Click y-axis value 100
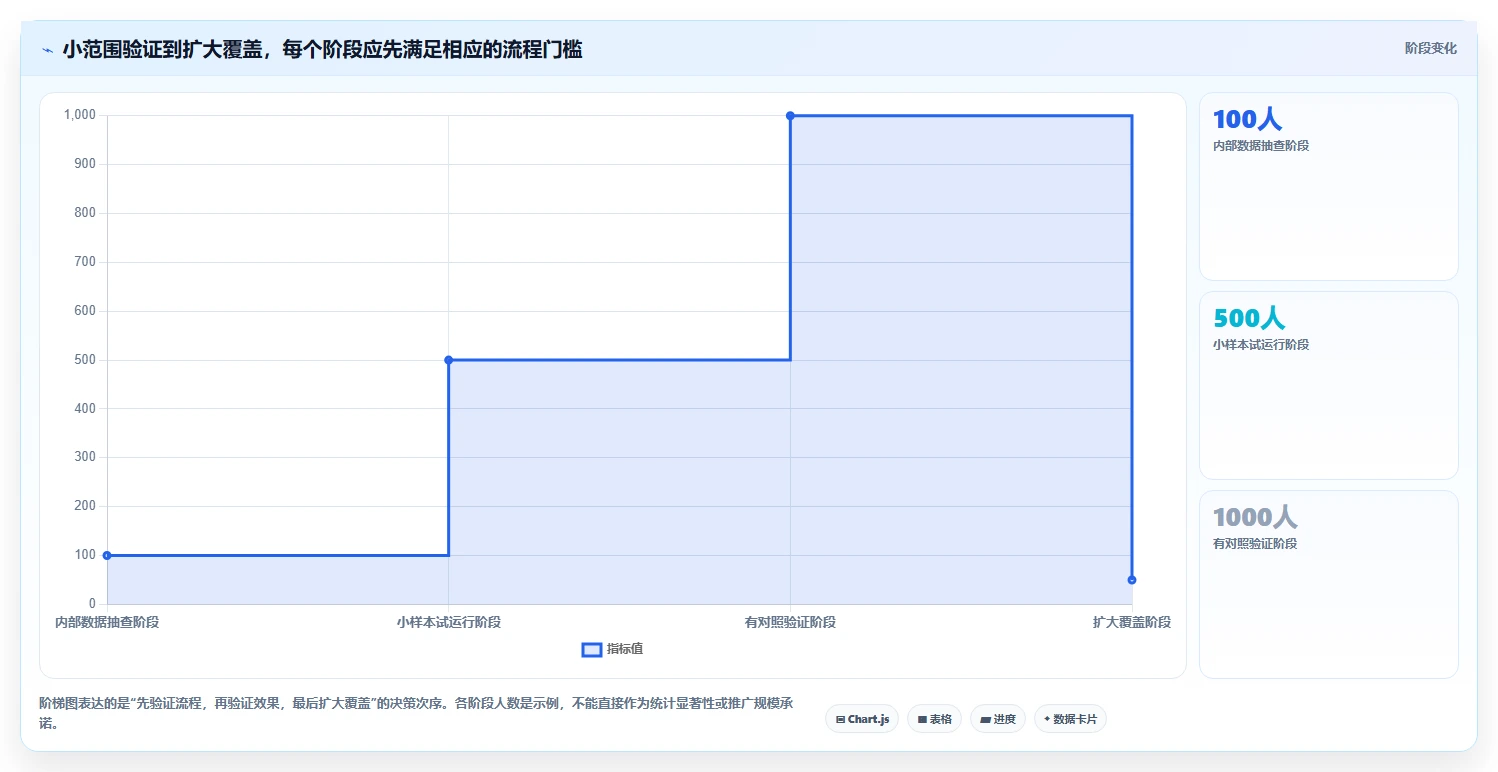The image size is (1498, 772). point(86,555)
